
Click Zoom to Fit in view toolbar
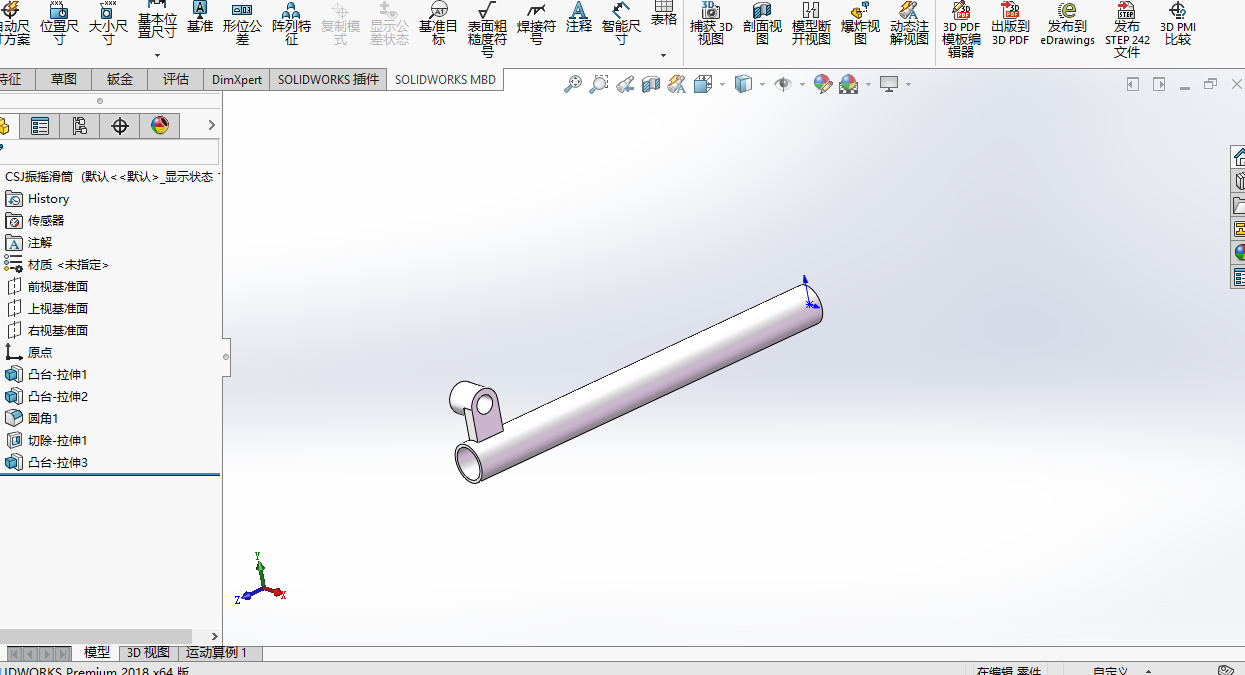(x=573, y=85)
